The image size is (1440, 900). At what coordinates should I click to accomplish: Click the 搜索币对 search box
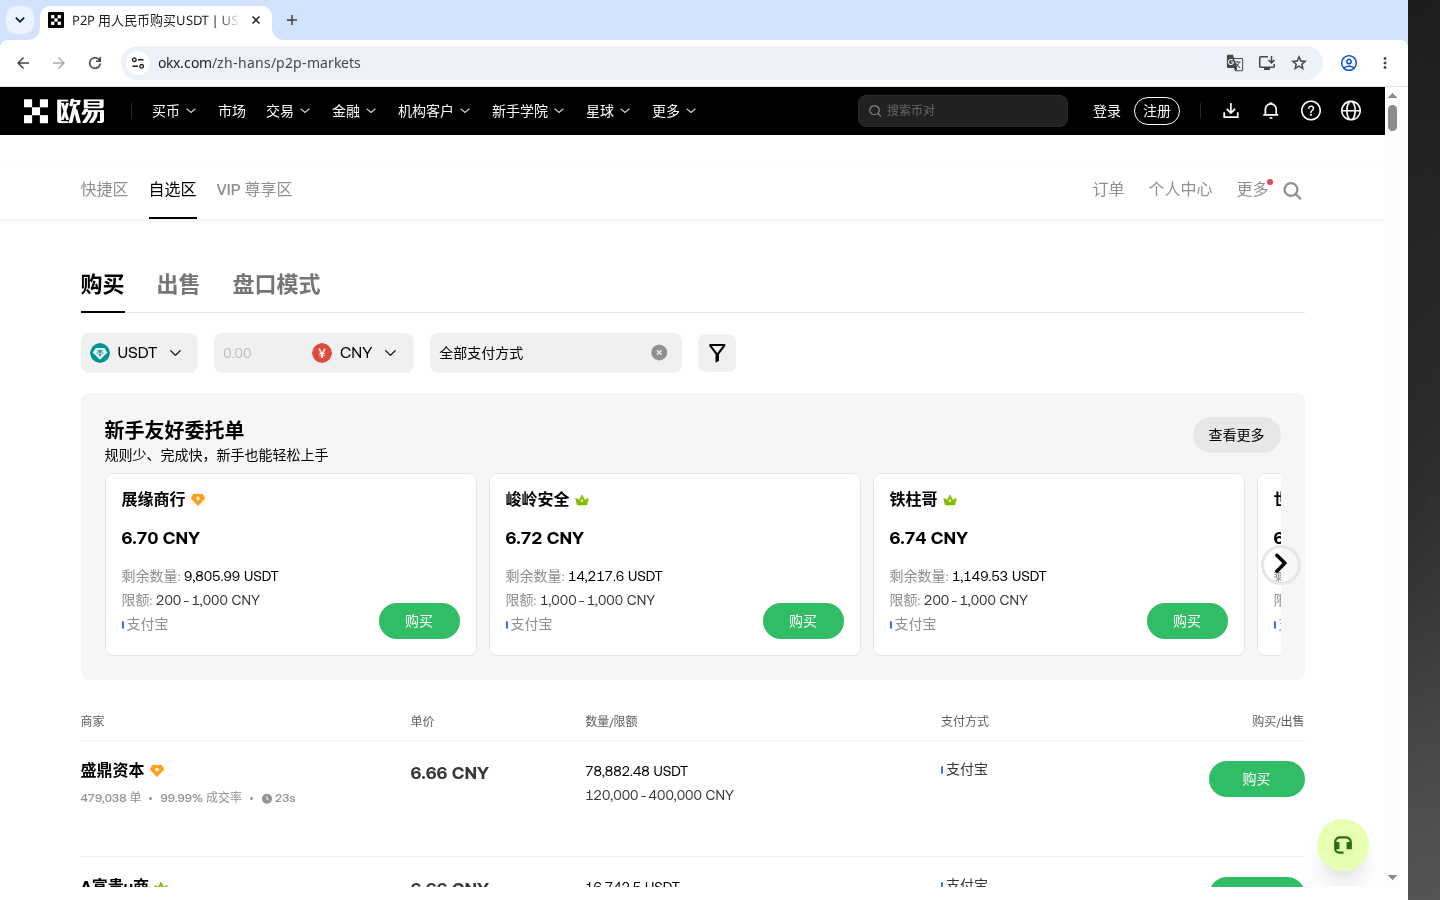963,111
